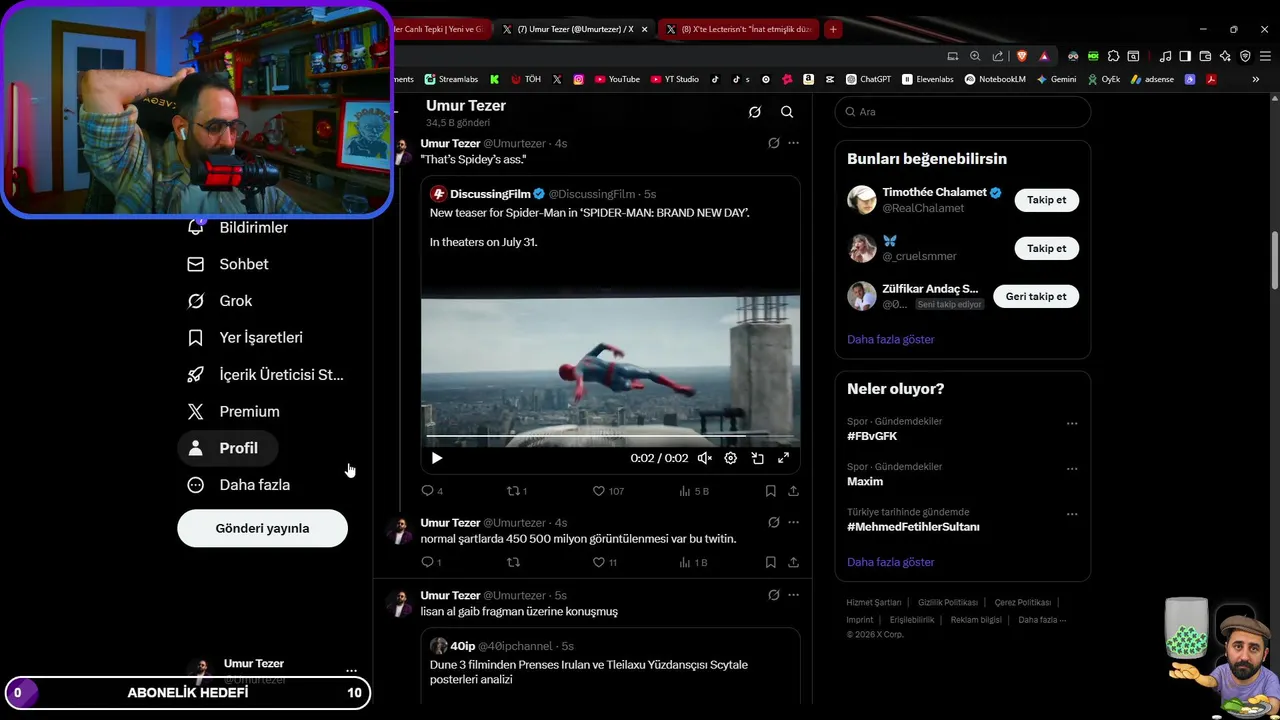View analytics showing 5 B views
Viewport: 1280px width, 720px height.
(694, 491)
